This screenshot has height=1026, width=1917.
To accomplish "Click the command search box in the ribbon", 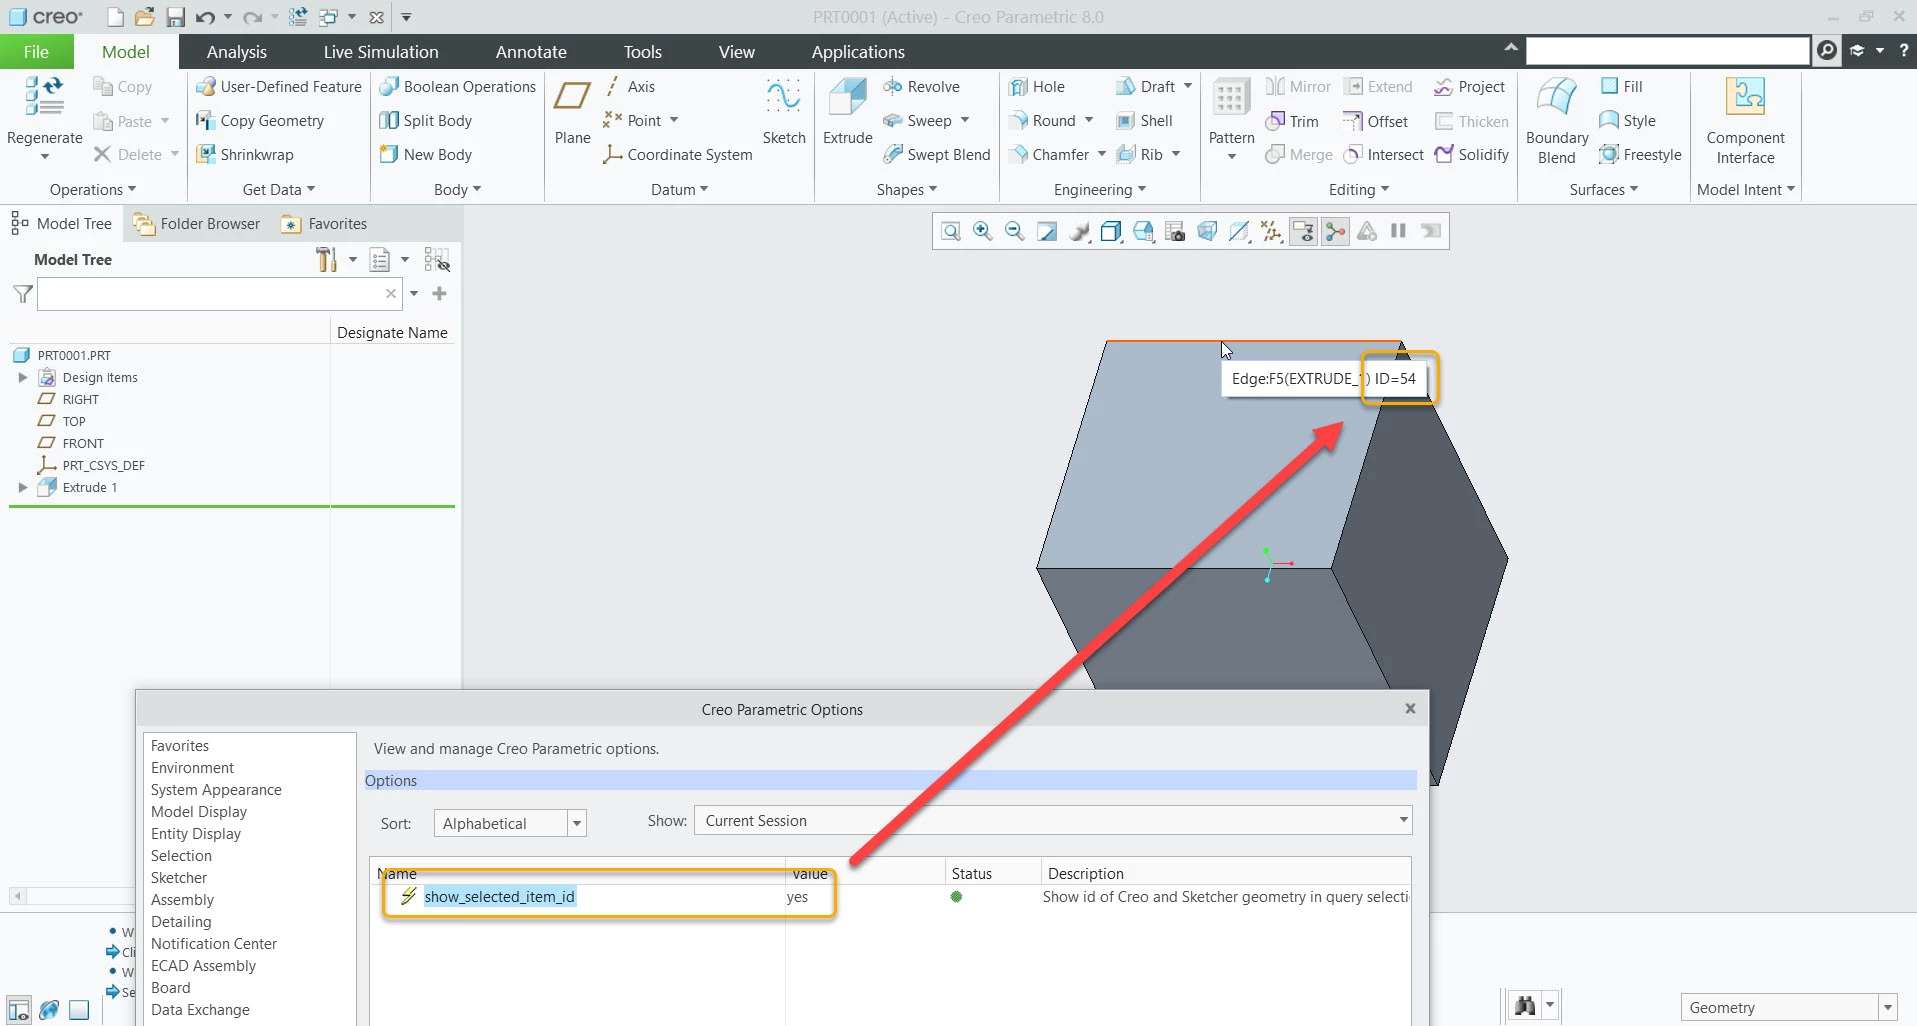I will [x=1667, y=50].
